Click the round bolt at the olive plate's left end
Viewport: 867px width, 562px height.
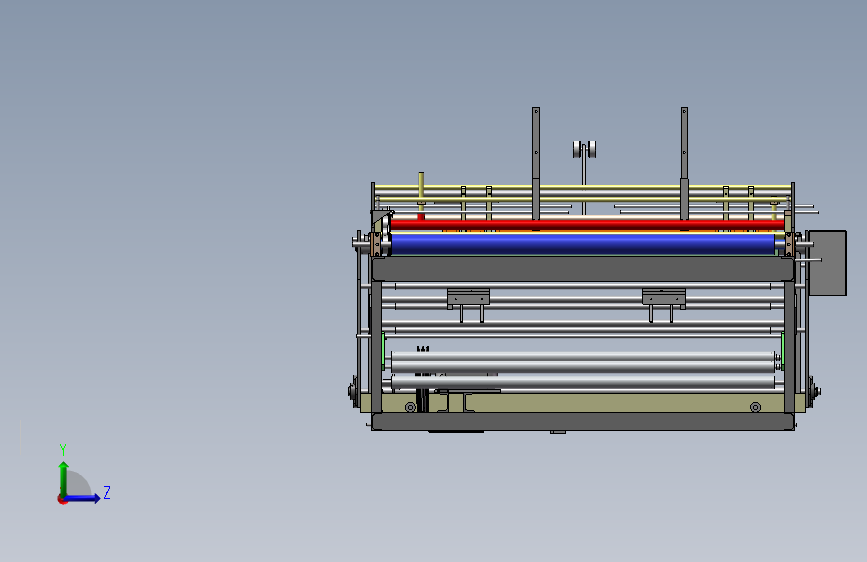(x=410, y=407)
